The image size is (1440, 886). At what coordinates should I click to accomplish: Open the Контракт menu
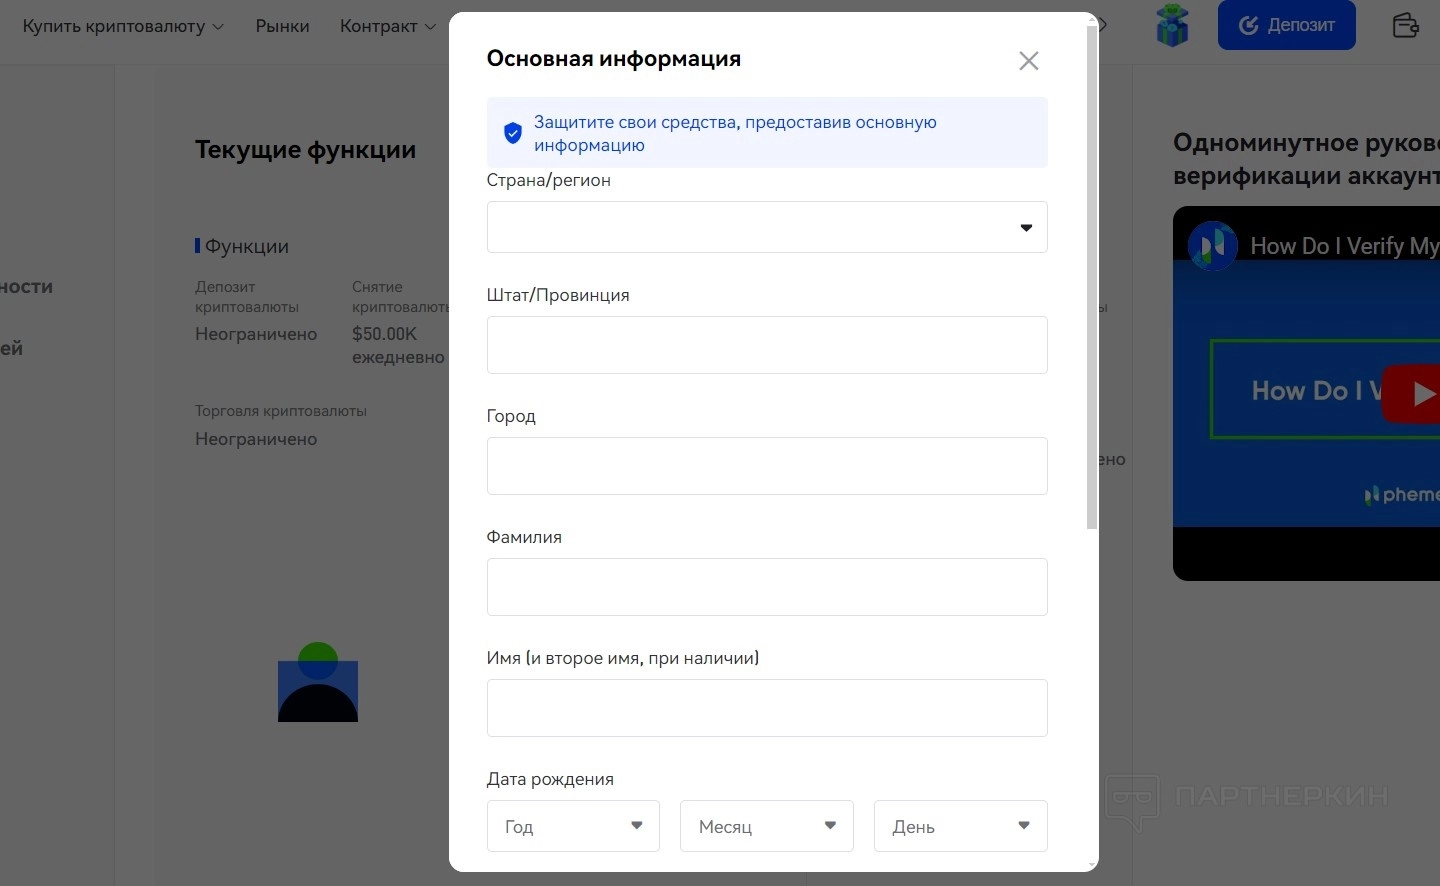pyautogui.click(x=387, y=26)
